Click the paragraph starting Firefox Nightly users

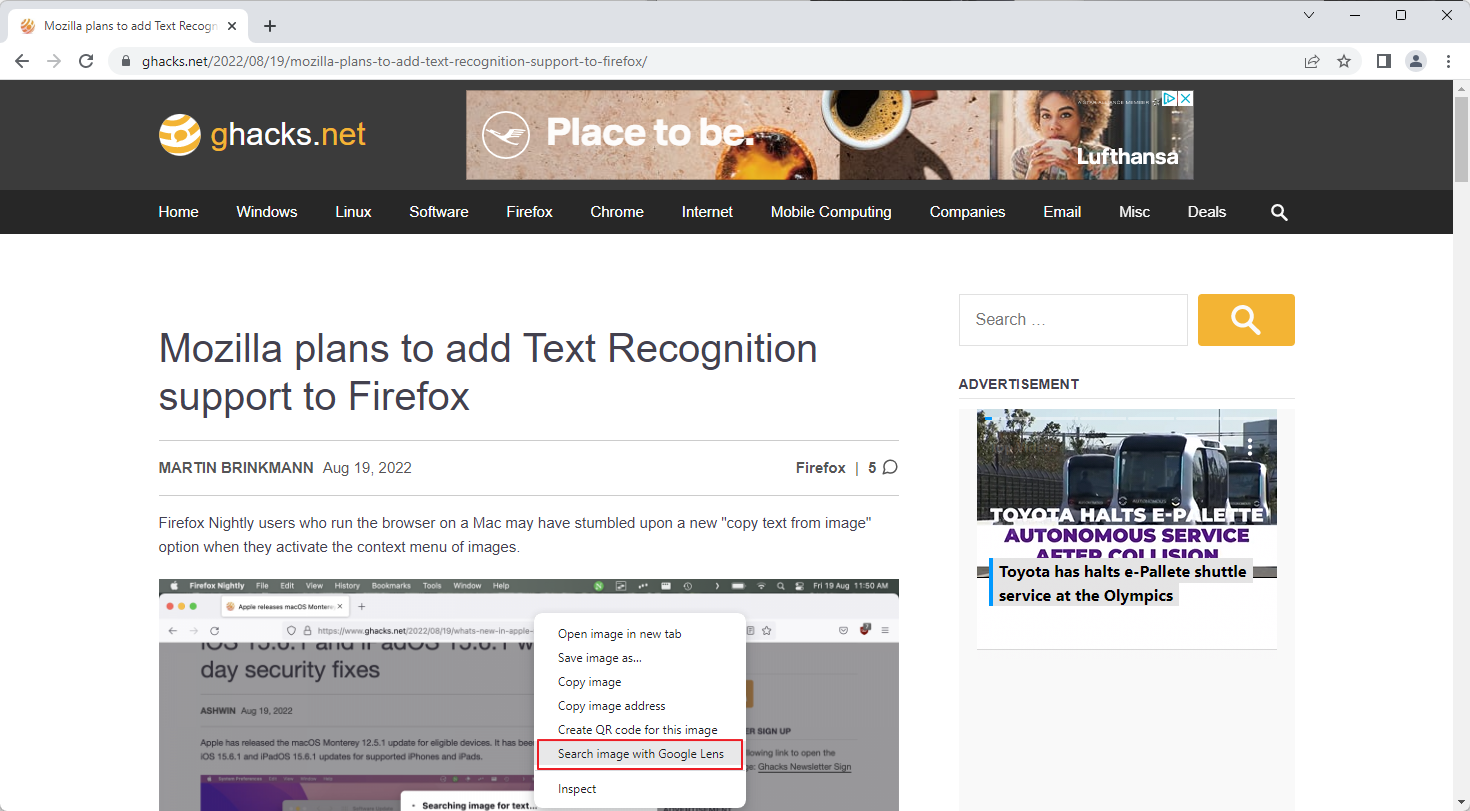point(515,535)
